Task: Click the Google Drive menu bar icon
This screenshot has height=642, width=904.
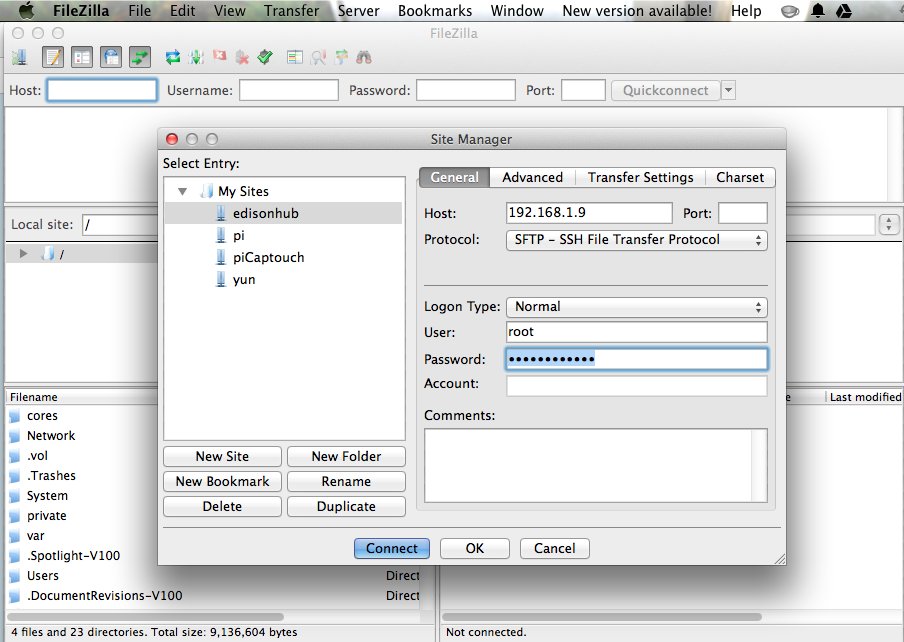Action: [x=843, y=10]
